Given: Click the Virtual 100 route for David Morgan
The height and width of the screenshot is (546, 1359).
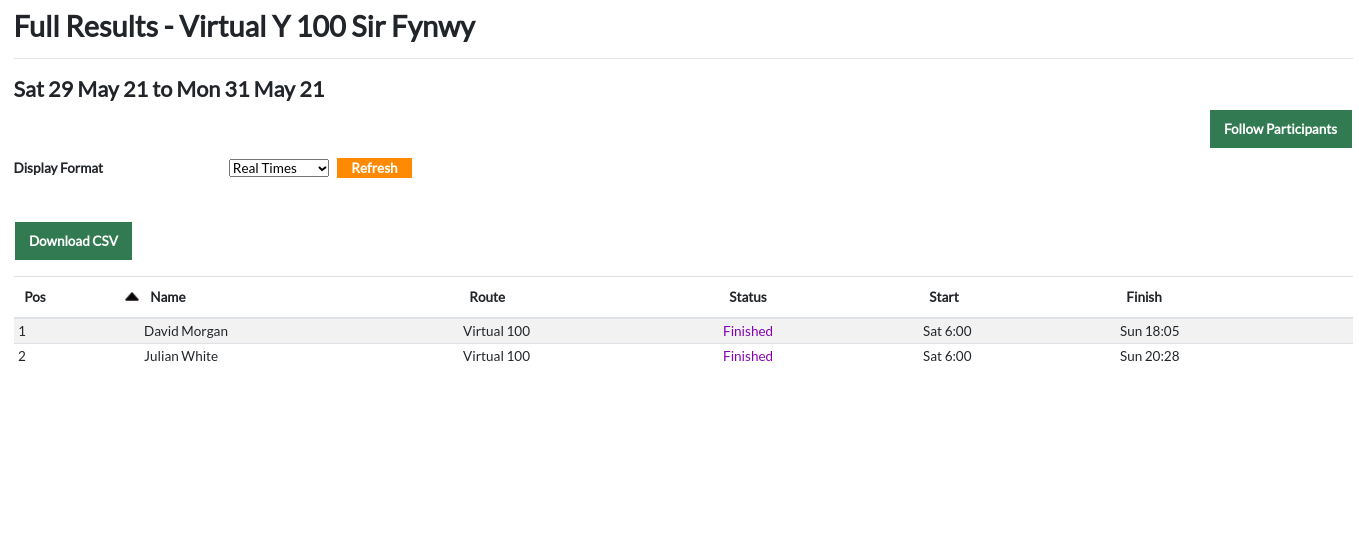Looking at the screenshot, I should (x=496, y=331).
